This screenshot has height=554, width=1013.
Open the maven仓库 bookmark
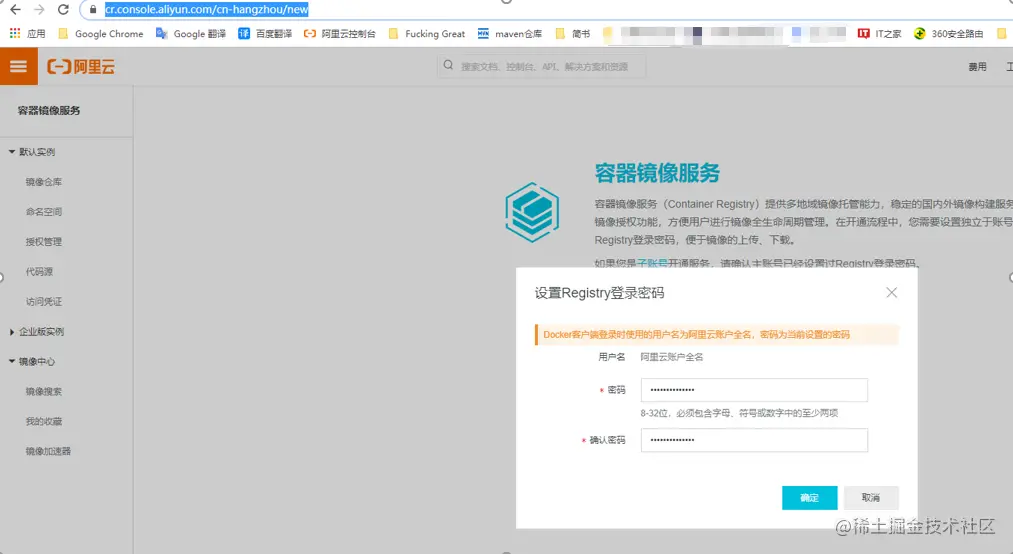click(x=510, y=34)
